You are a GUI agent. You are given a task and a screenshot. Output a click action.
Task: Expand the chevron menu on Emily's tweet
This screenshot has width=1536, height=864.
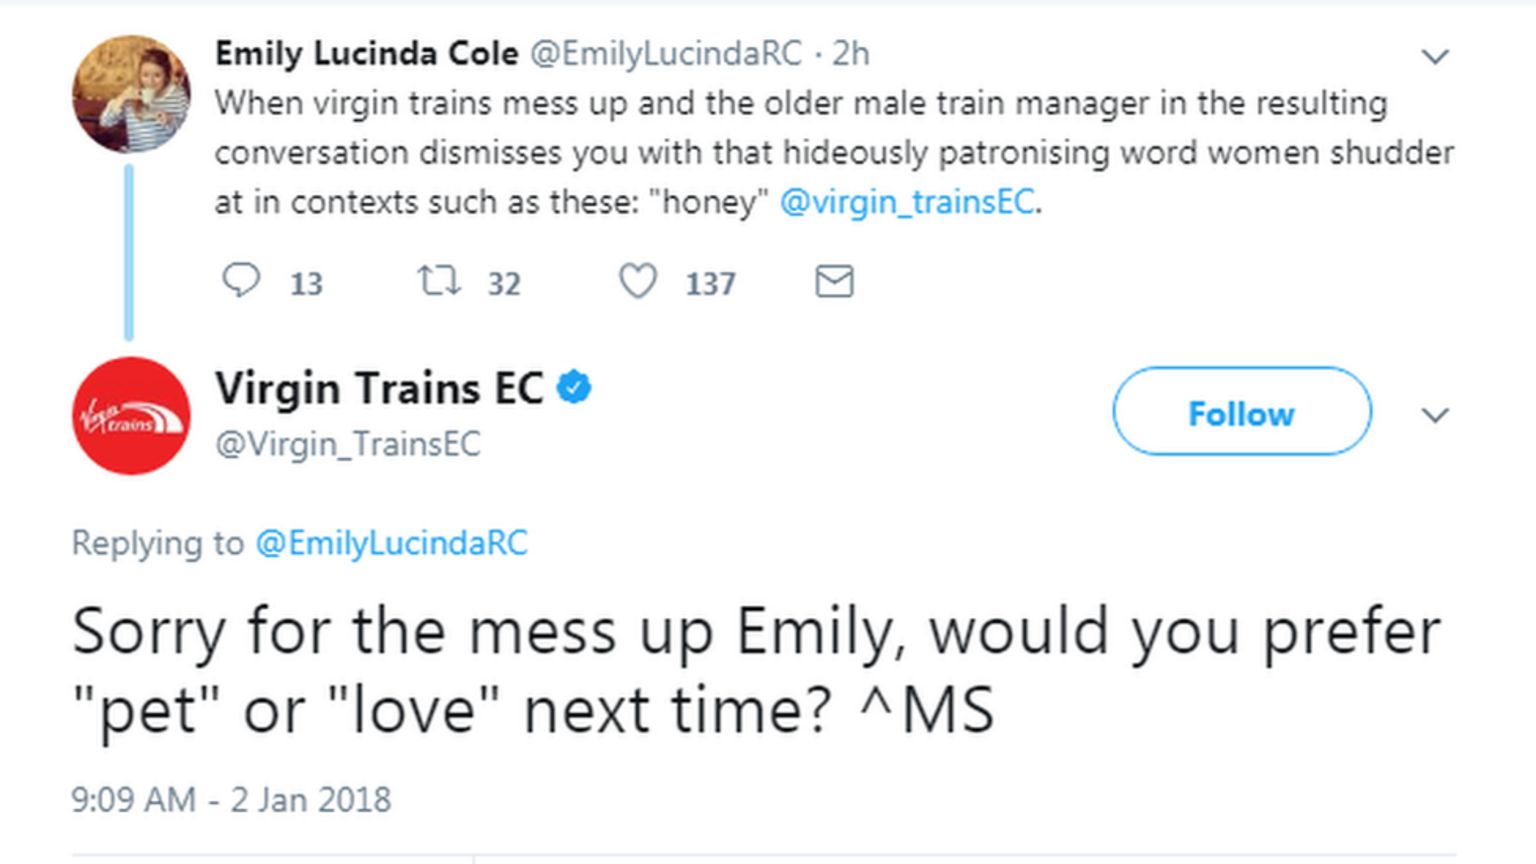coord(1435,57)
